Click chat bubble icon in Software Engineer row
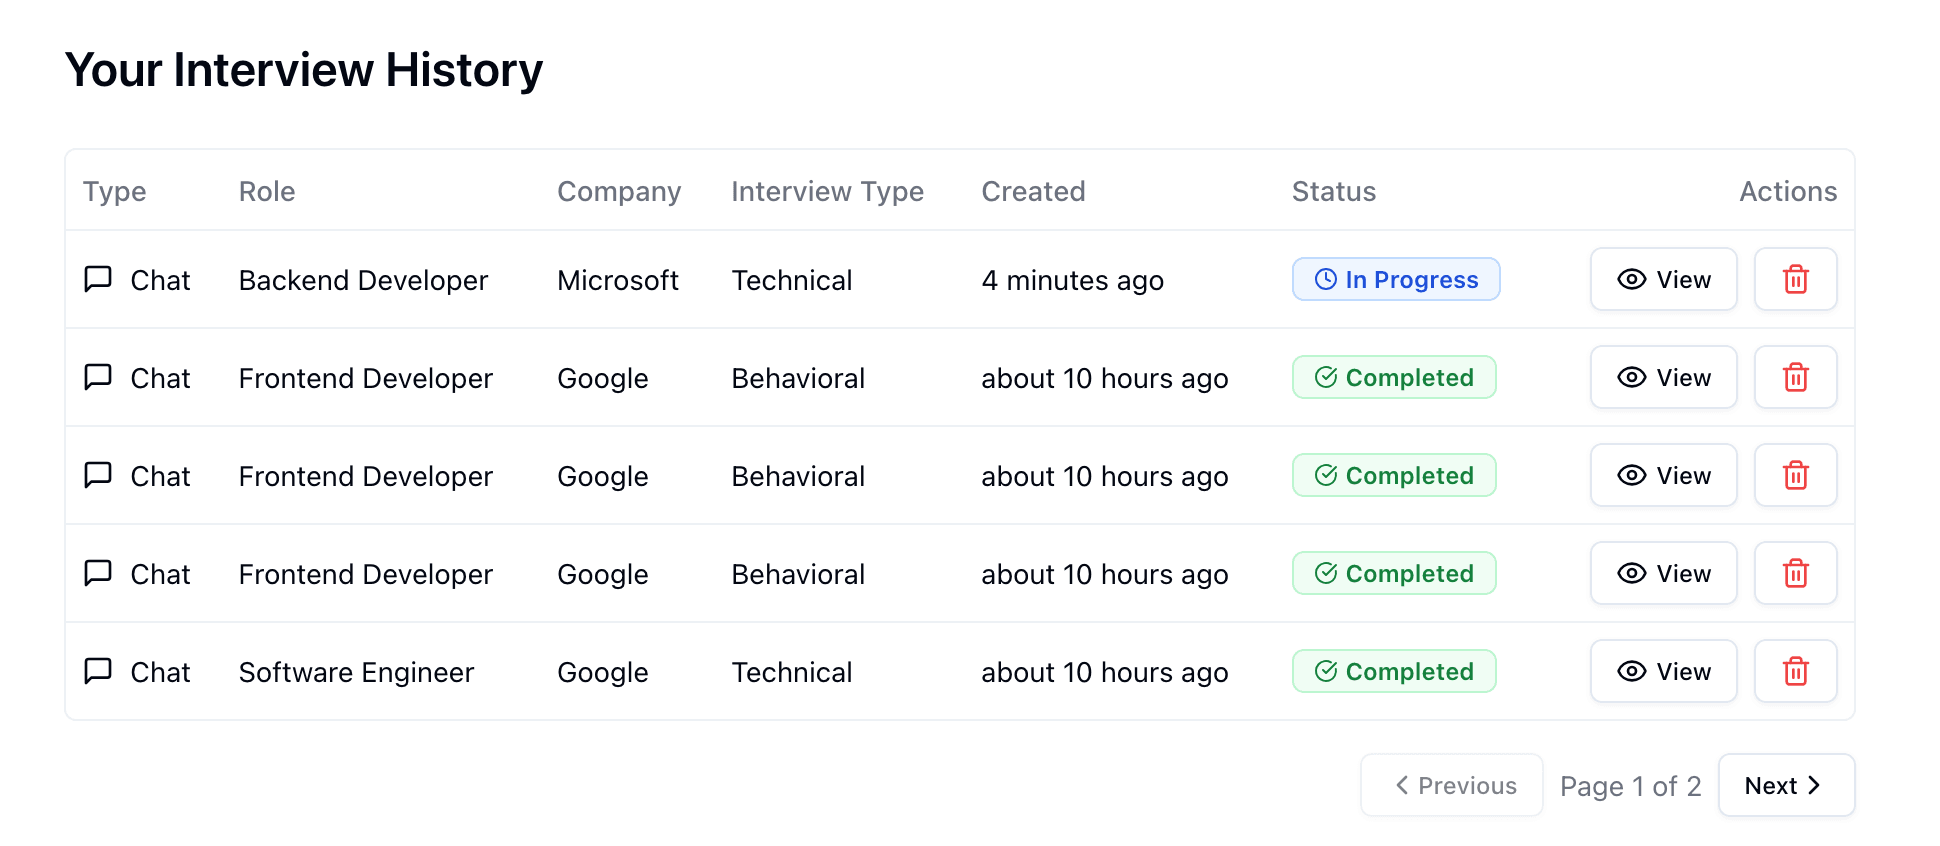Viewport: 1940px width, 846px height. (98, 671)
